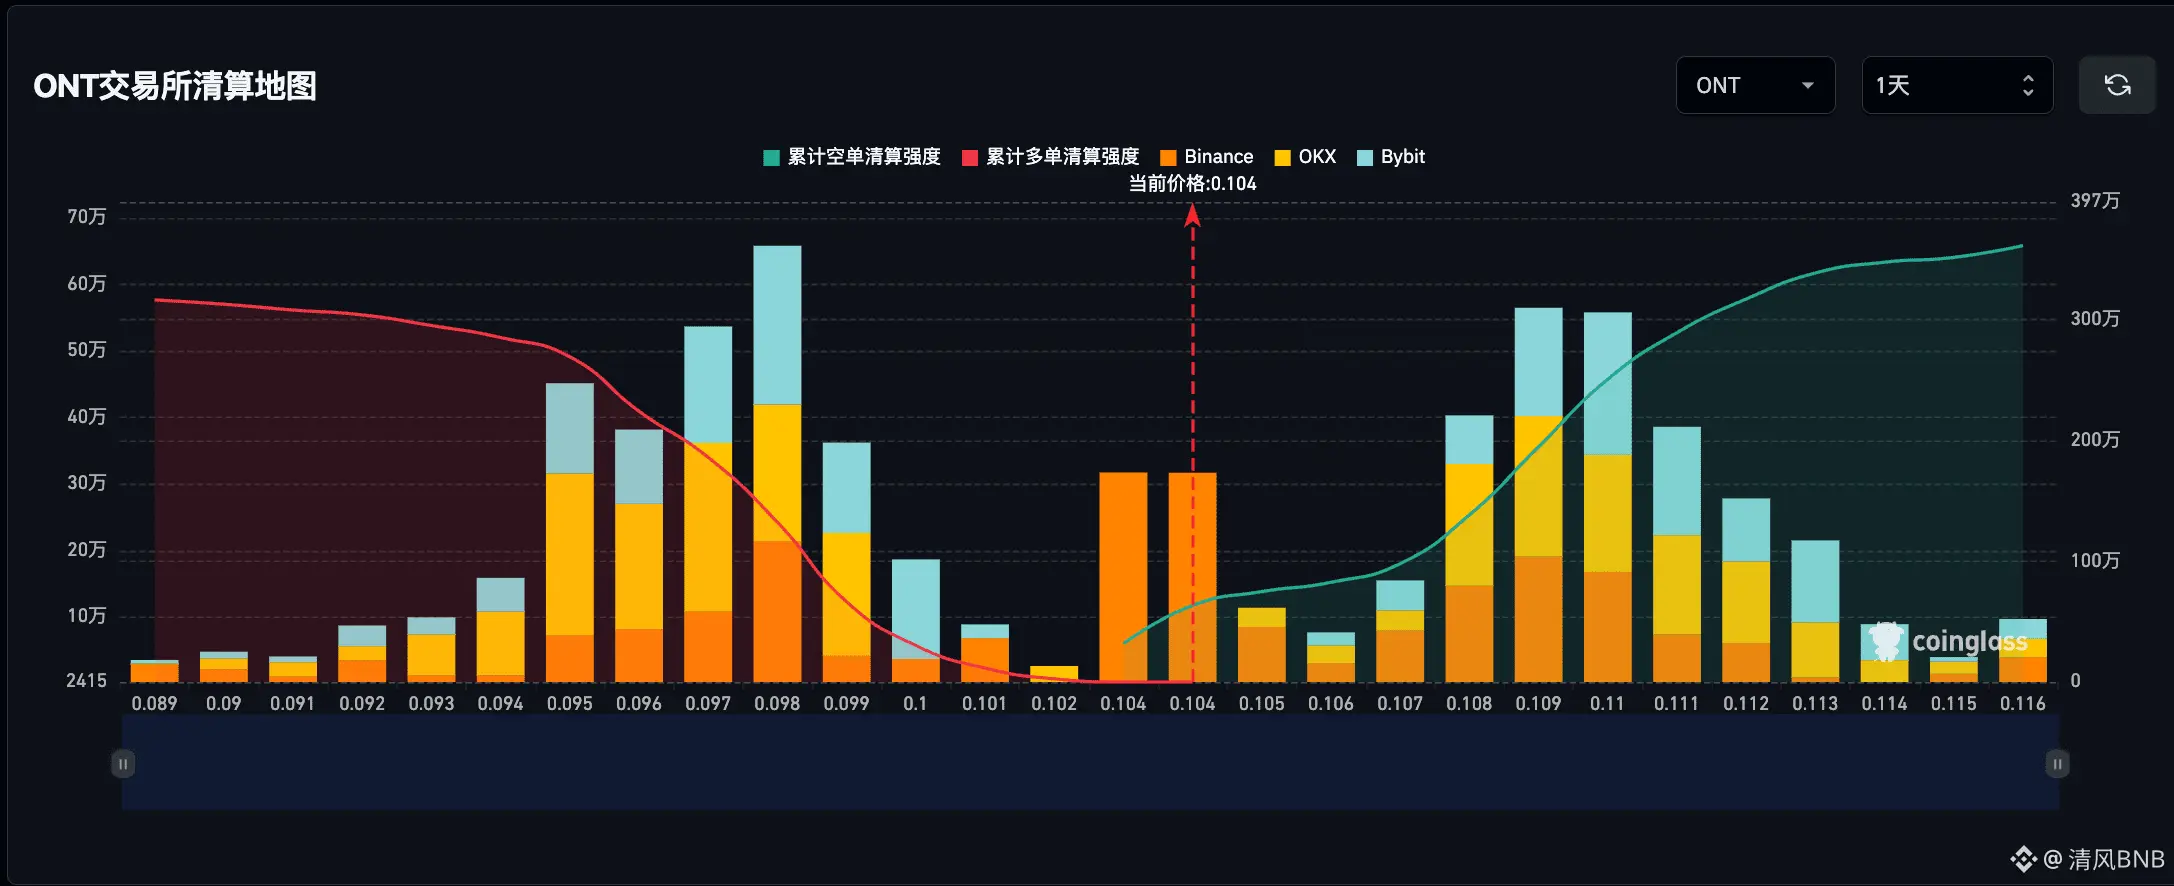Click the stacked bar at 0.1

[x=915, y=621]
